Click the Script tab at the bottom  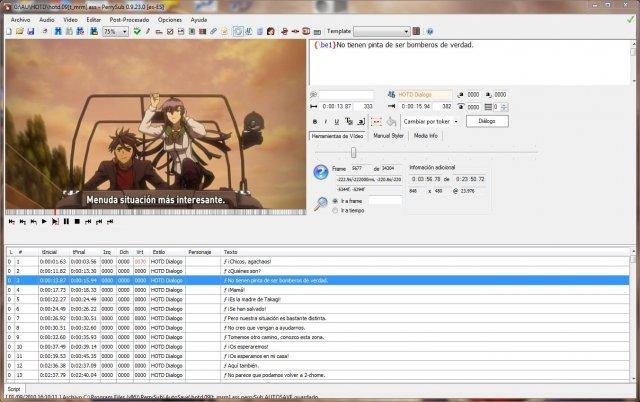pyautogui.click(x=14, y=389)
